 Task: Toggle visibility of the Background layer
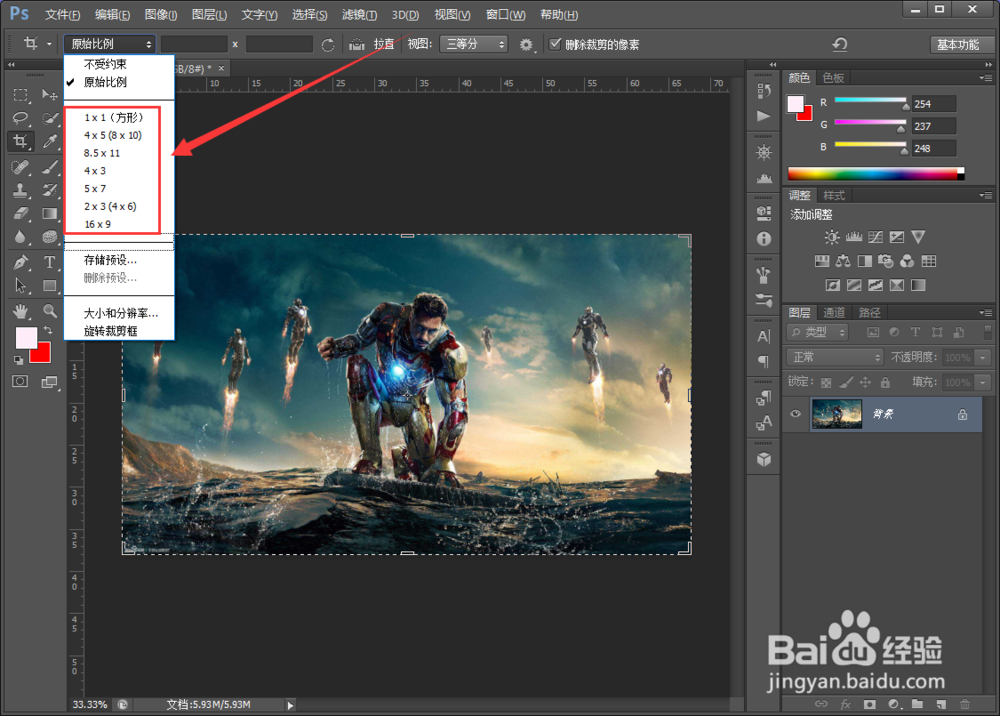coord(795,414)
